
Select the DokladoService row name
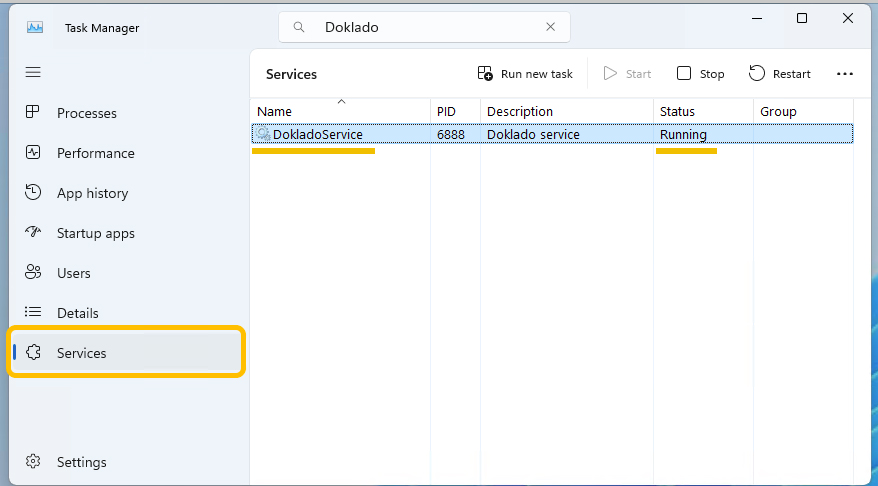click(x=317, y=134)
